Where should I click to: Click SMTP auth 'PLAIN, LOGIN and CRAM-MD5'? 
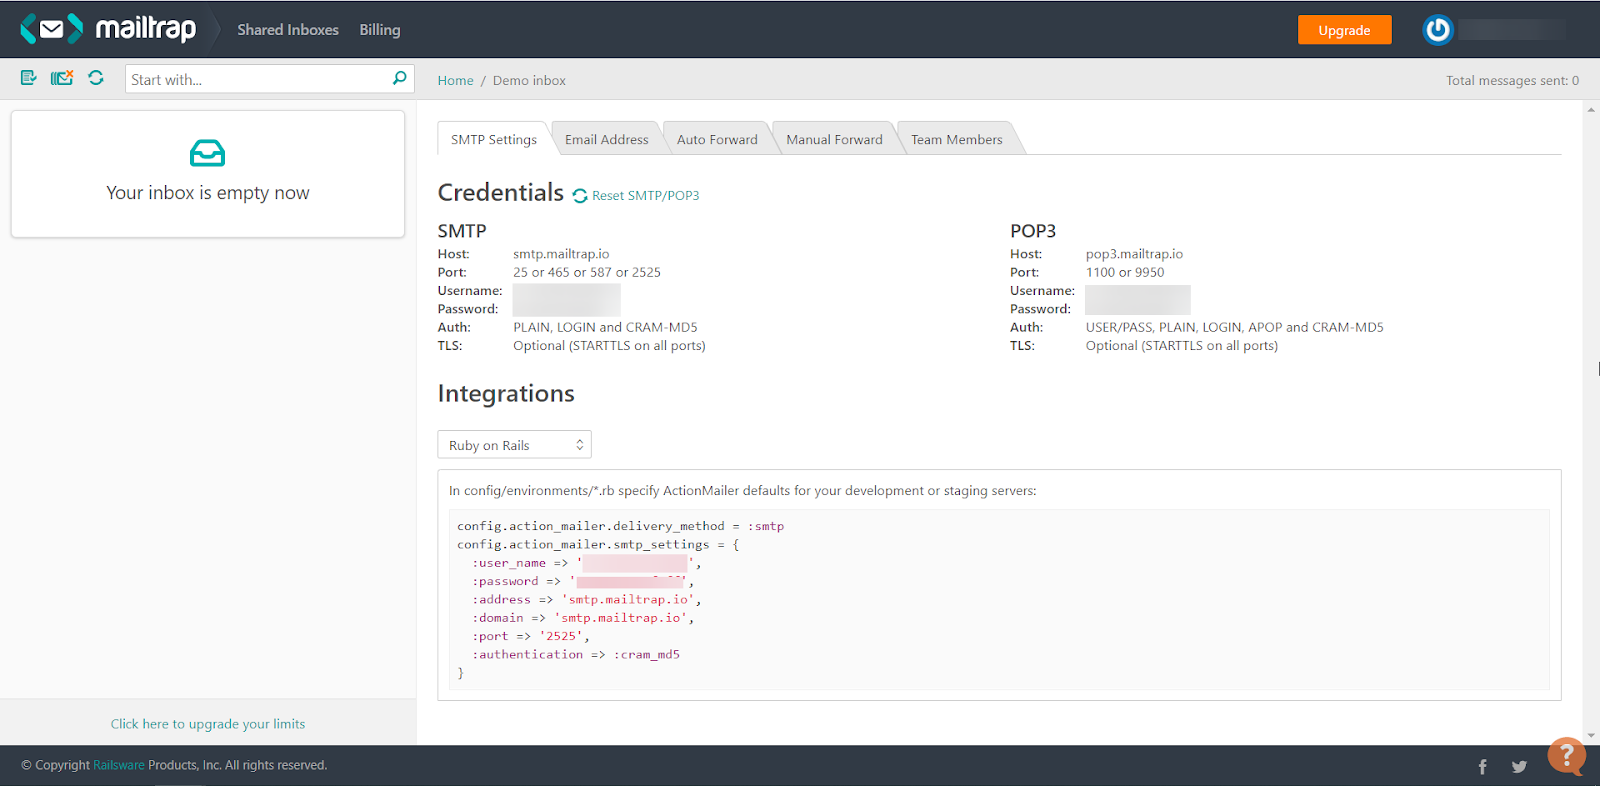(x=605, y=327)
